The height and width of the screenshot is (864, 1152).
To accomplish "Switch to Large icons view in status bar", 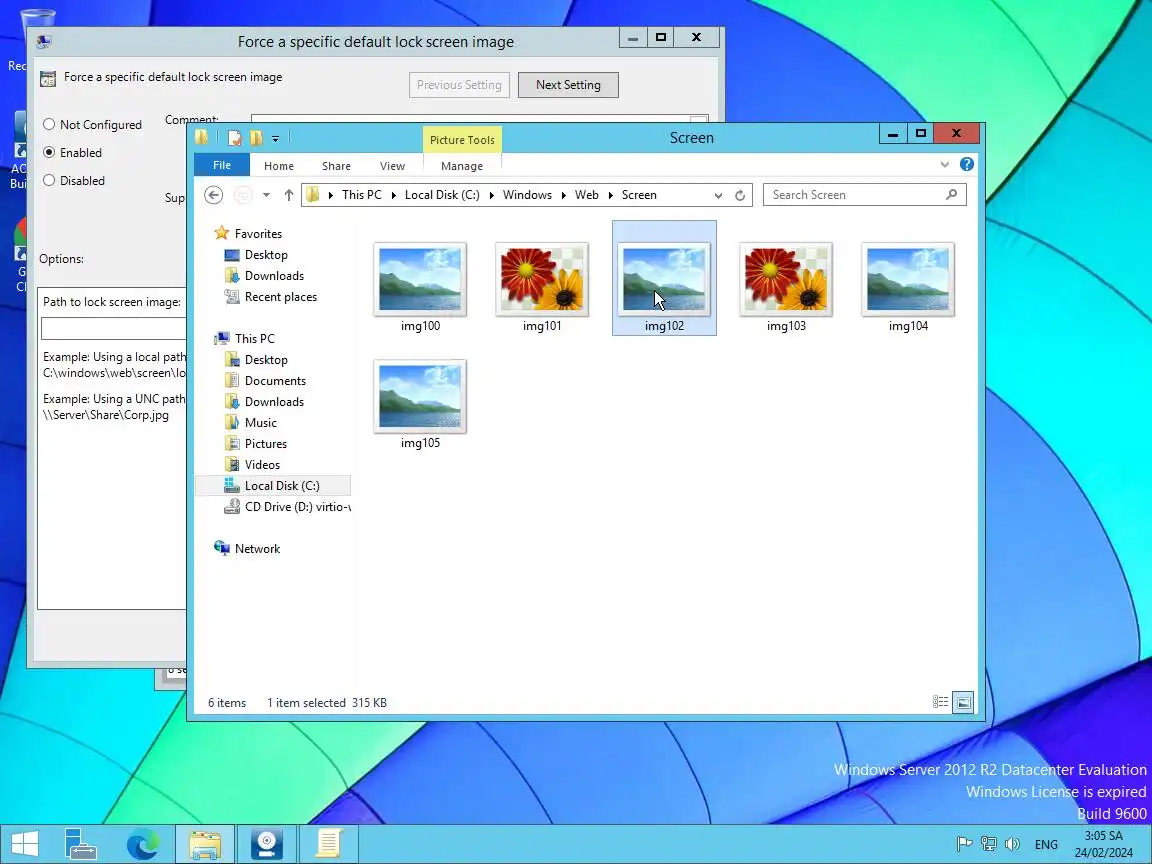I will tap(963, 702).
